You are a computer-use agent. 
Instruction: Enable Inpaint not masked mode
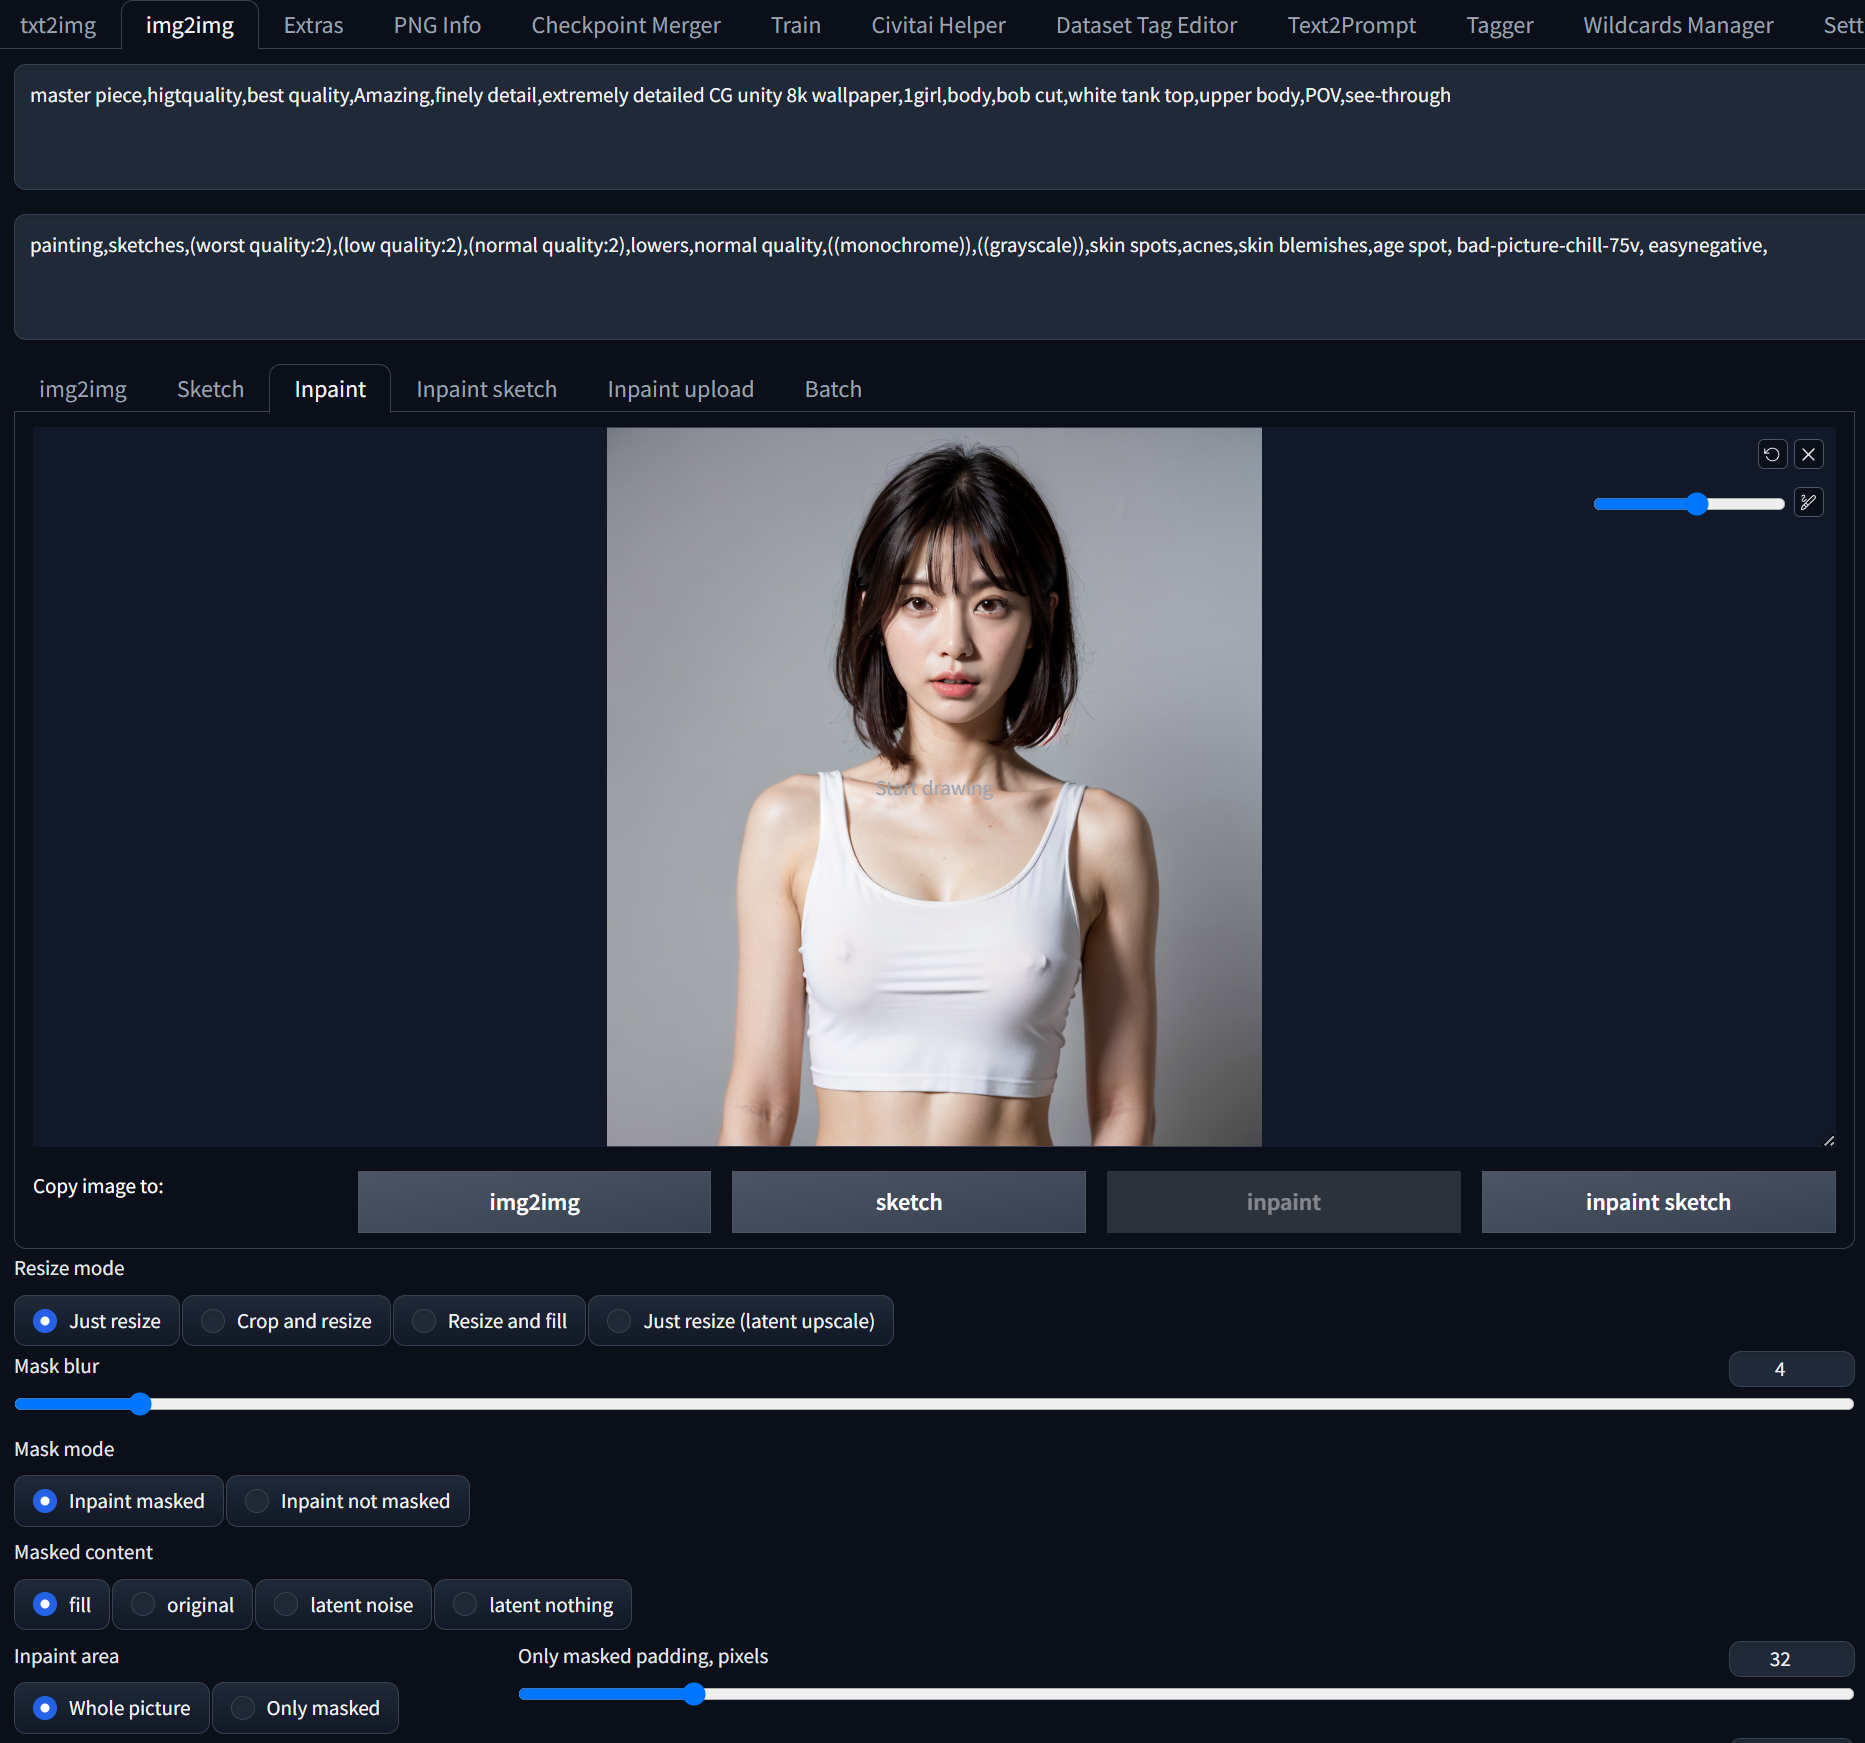point(348,1501)
